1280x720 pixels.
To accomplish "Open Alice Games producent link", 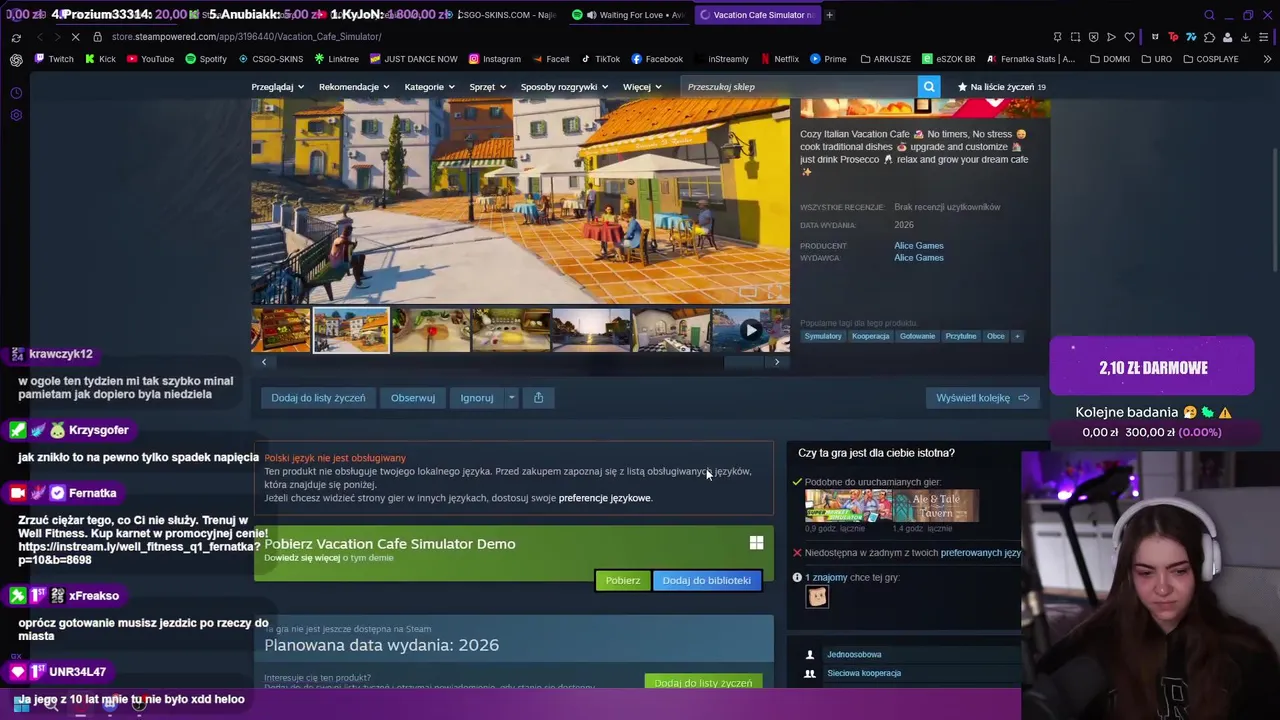I will click(919, 246).
